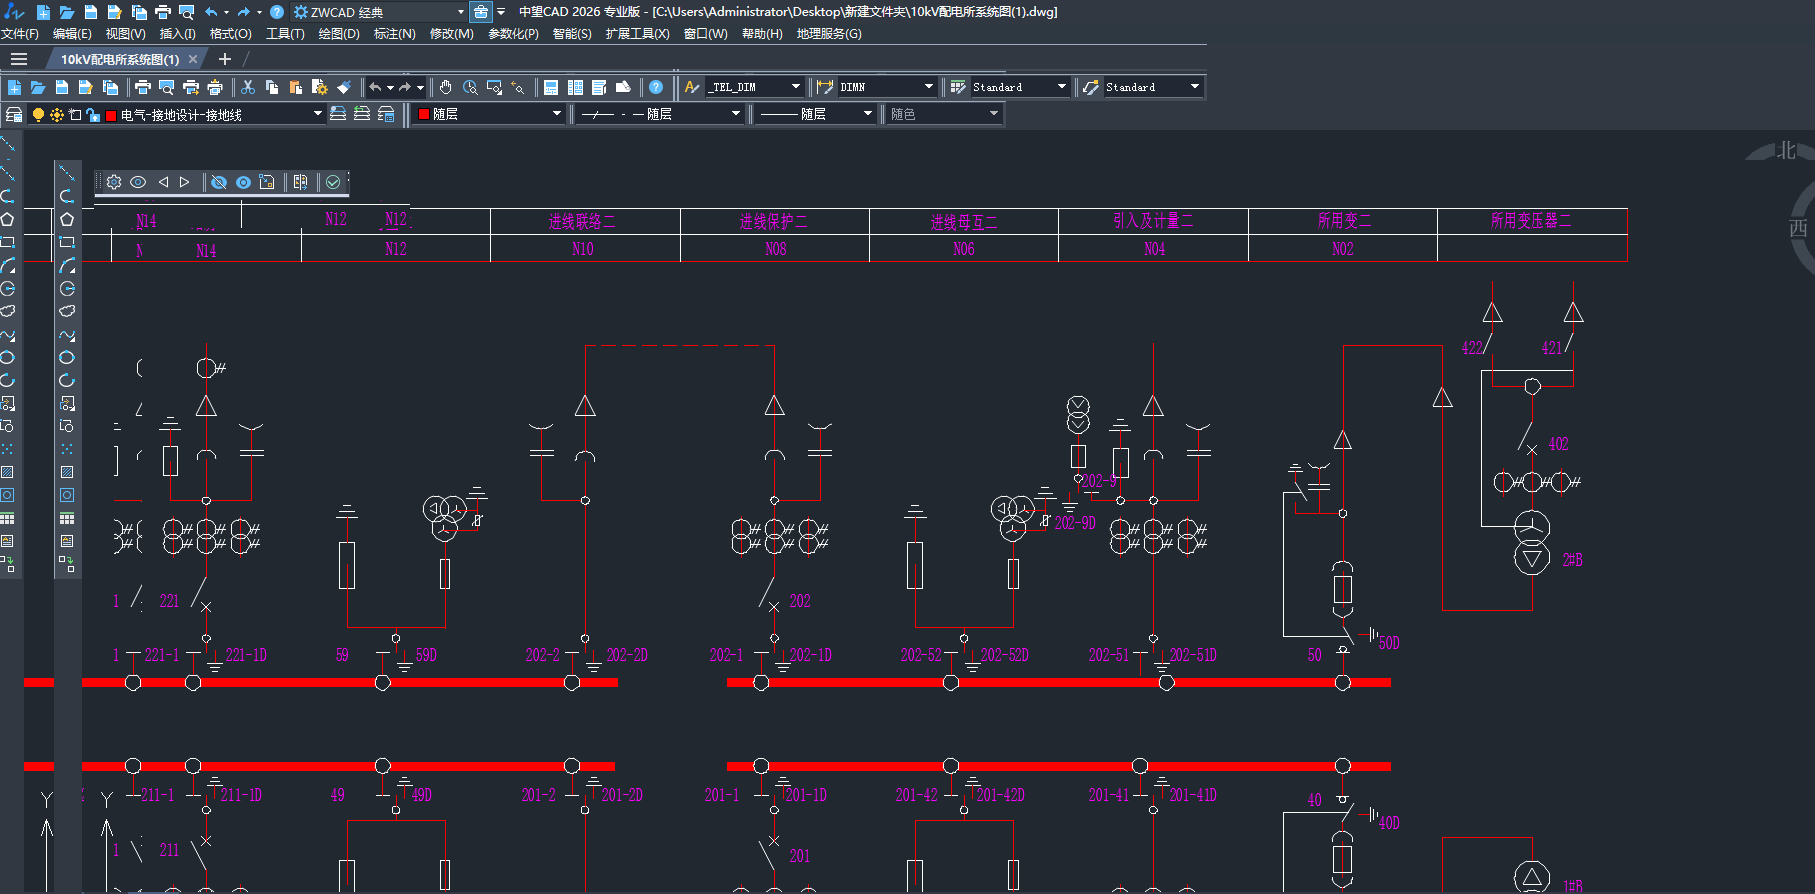Open the Layer Properties Manager icon
Image resolution: width=1815 pixels, height=894 pixels.
(x=14, y=114)
